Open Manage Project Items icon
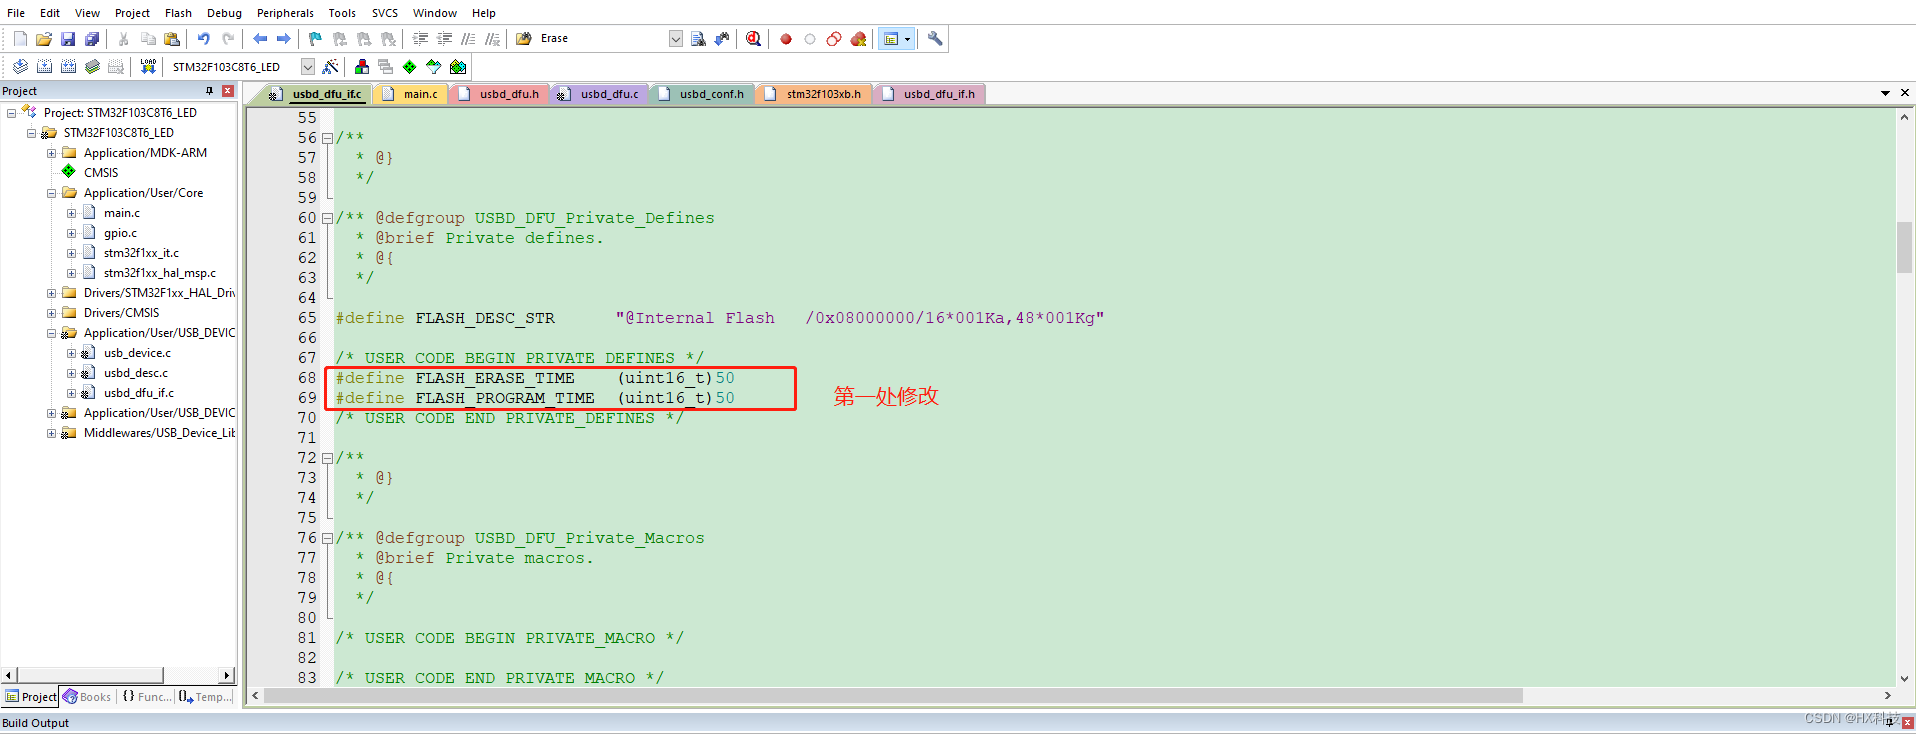1916x734 pixels. coord(362,67)
